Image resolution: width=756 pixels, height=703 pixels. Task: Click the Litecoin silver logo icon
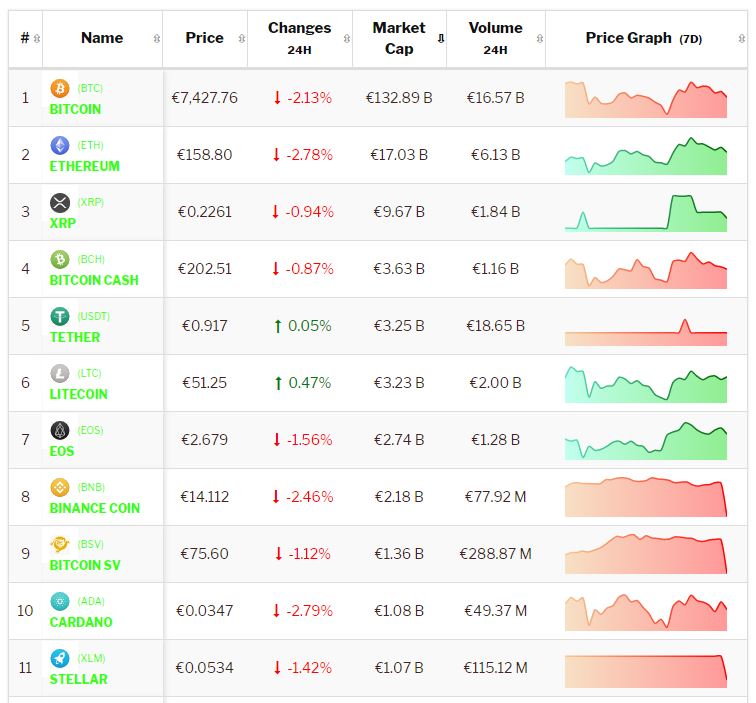click(x=60, y=374)
